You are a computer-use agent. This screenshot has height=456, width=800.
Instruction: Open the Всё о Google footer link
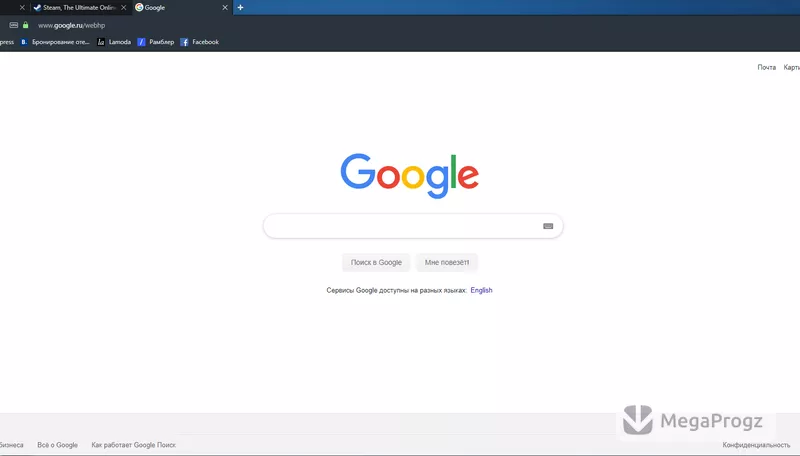[x=58, y=445]
